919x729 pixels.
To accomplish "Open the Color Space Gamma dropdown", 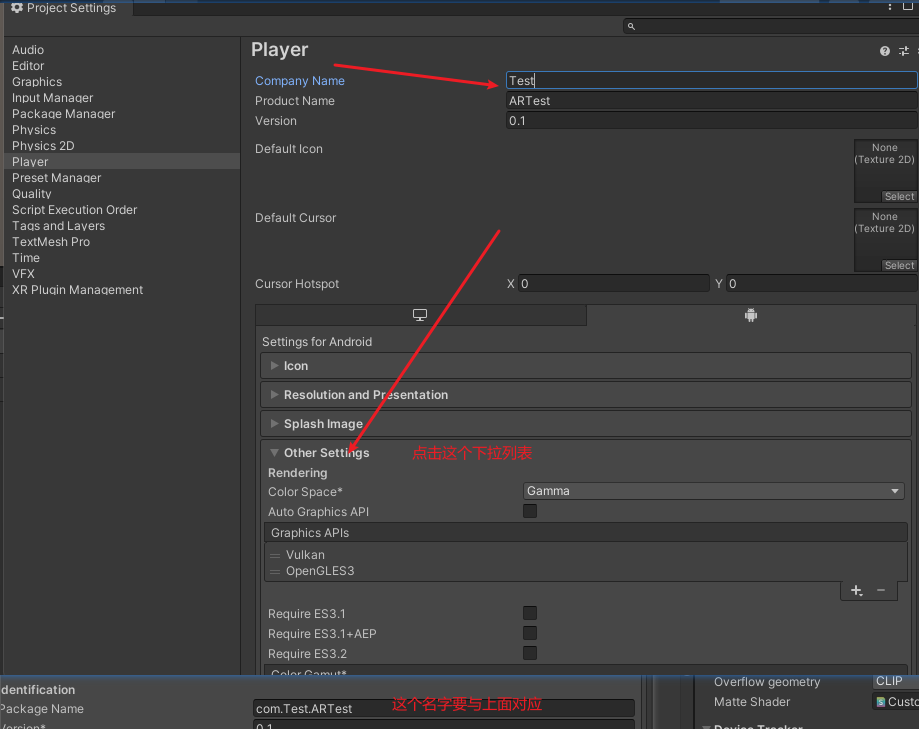I will (x=713, y=491).
